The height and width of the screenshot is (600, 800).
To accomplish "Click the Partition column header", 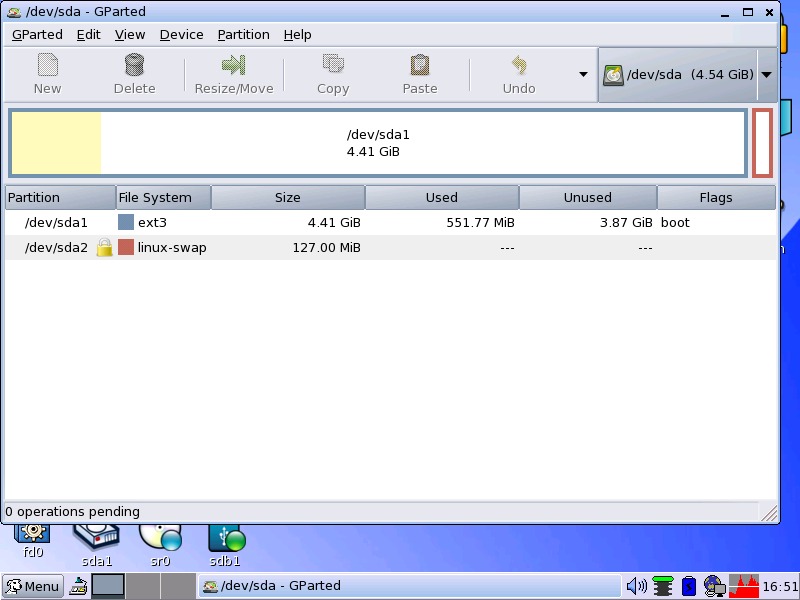I will [x=61, y=197].
